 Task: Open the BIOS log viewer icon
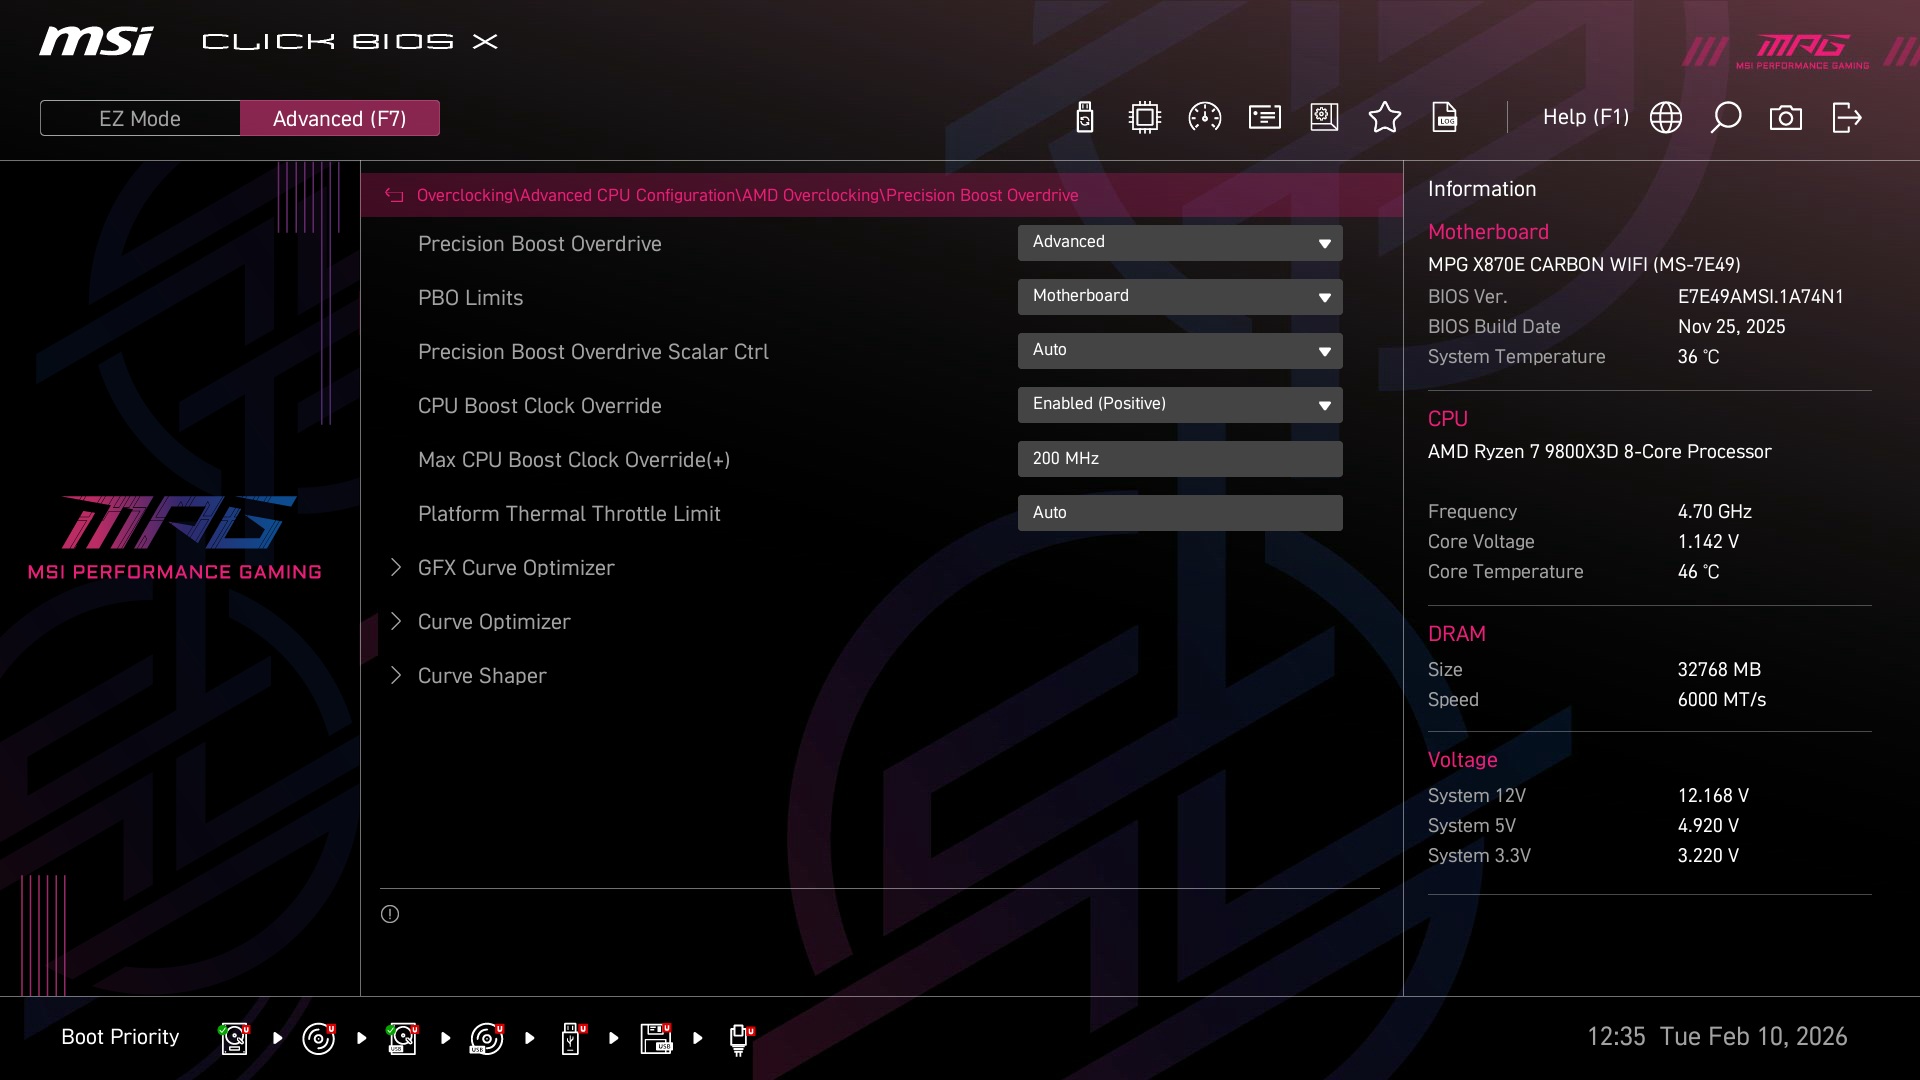1446,117
